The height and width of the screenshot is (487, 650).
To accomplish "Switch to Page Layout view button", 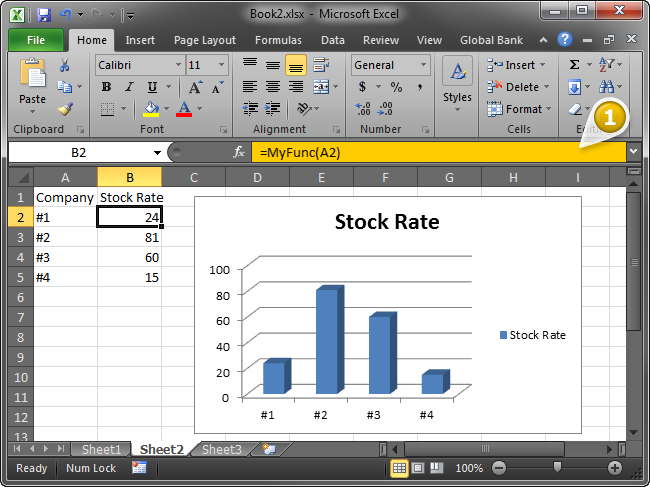I will point(418,468).
